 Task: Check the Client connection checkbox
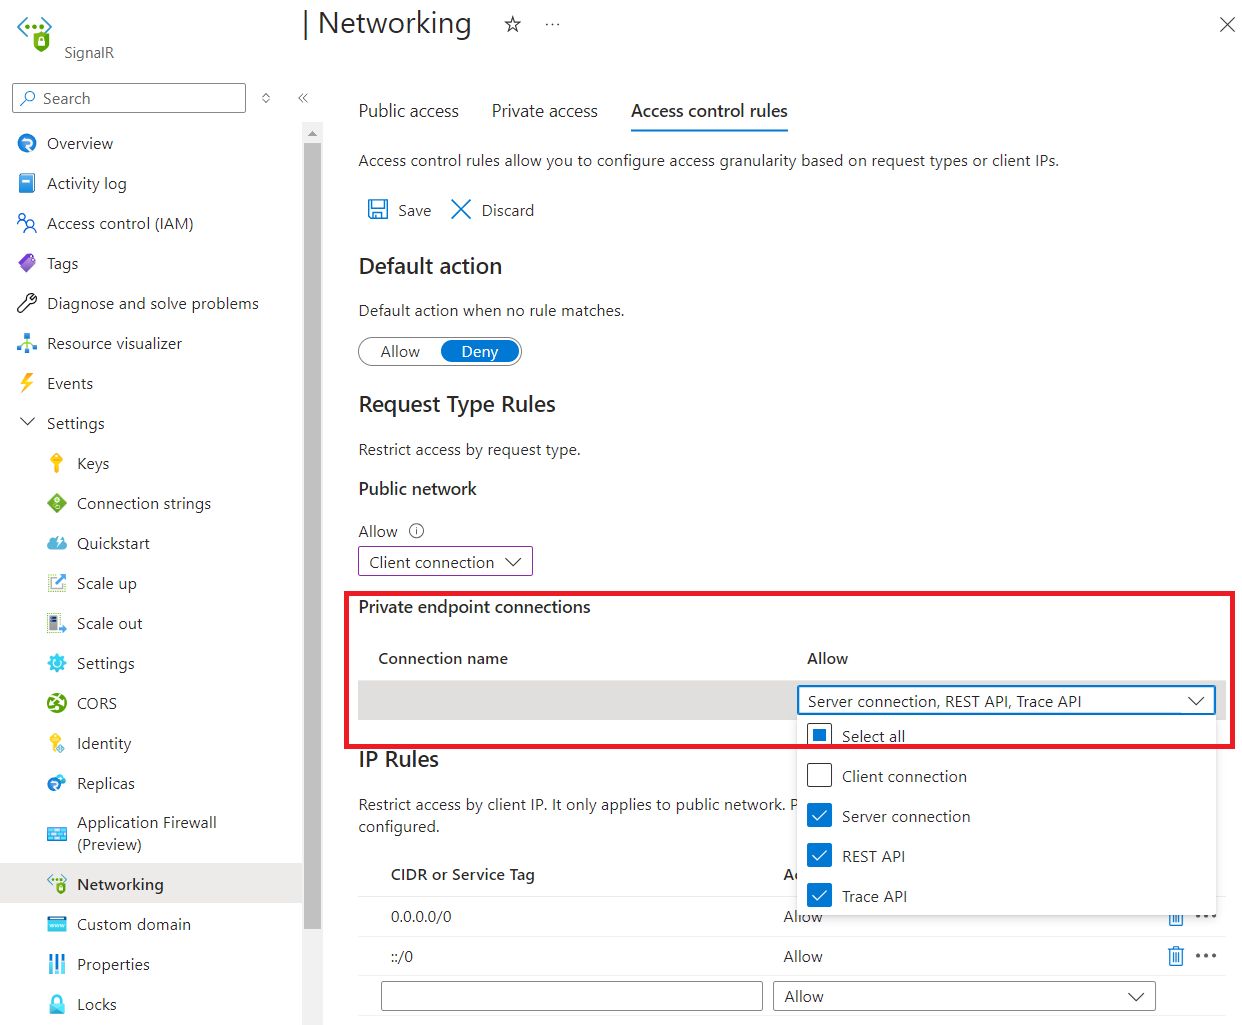pyautogui.click(x=819, y=775)
